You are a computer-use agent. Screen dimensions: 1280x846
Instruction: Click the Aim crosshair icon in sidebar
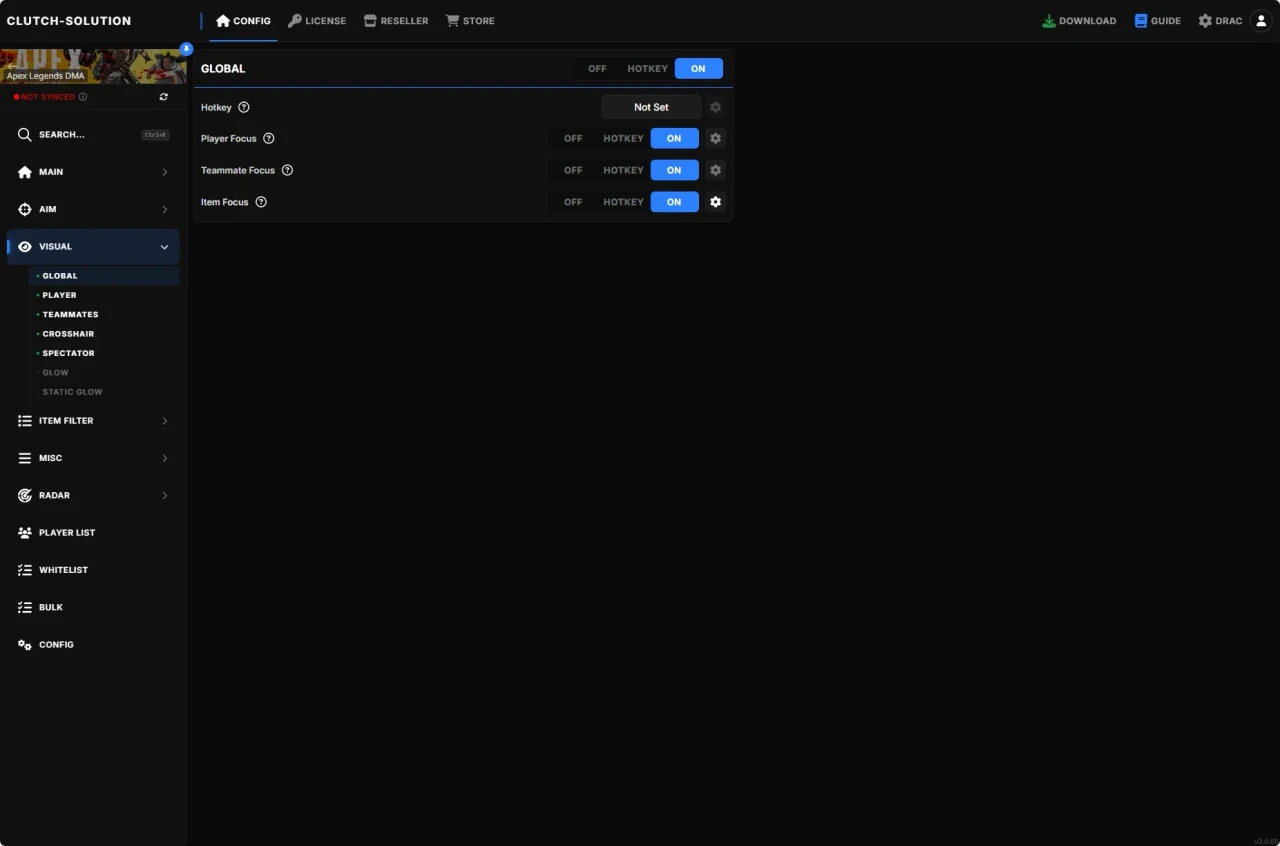(x=24, y=209)
